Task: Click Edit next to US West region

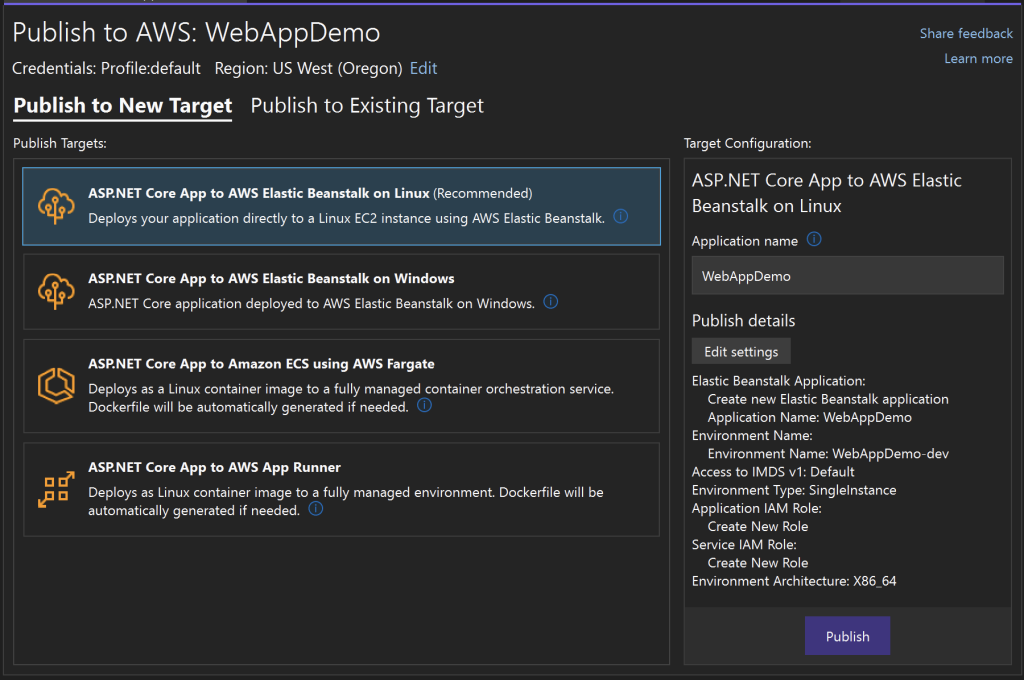Action: click(x=423, y=68)
